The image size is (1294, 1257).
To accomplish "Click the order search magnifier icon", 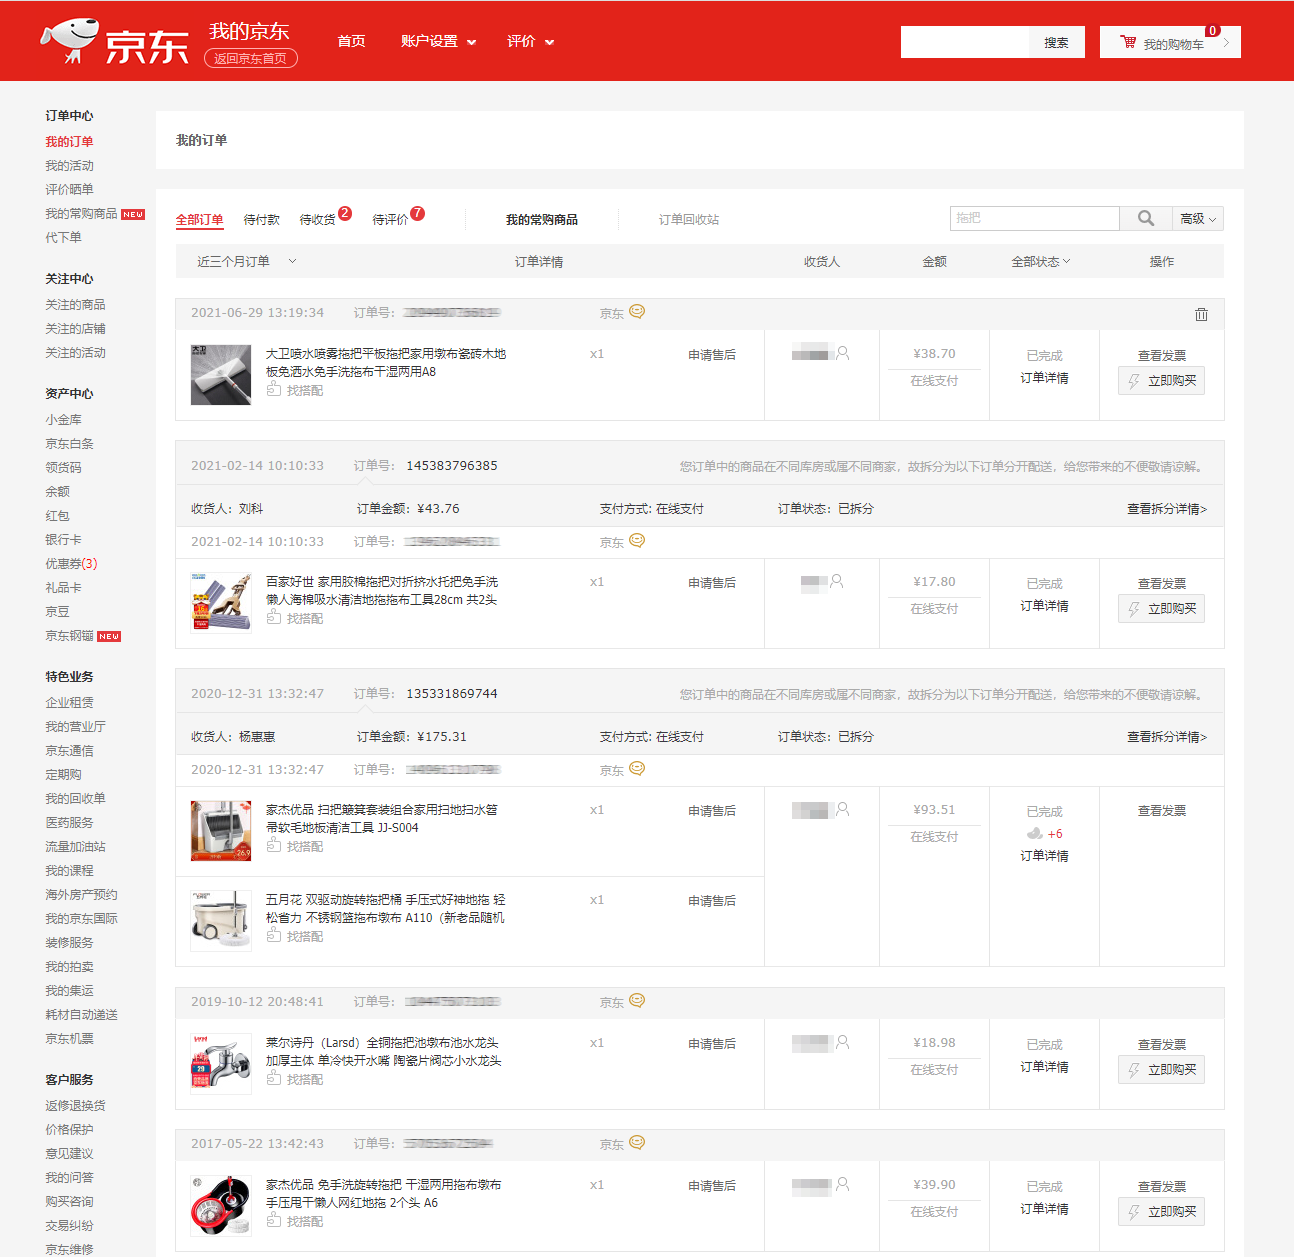I will [x=1146, y=218].
